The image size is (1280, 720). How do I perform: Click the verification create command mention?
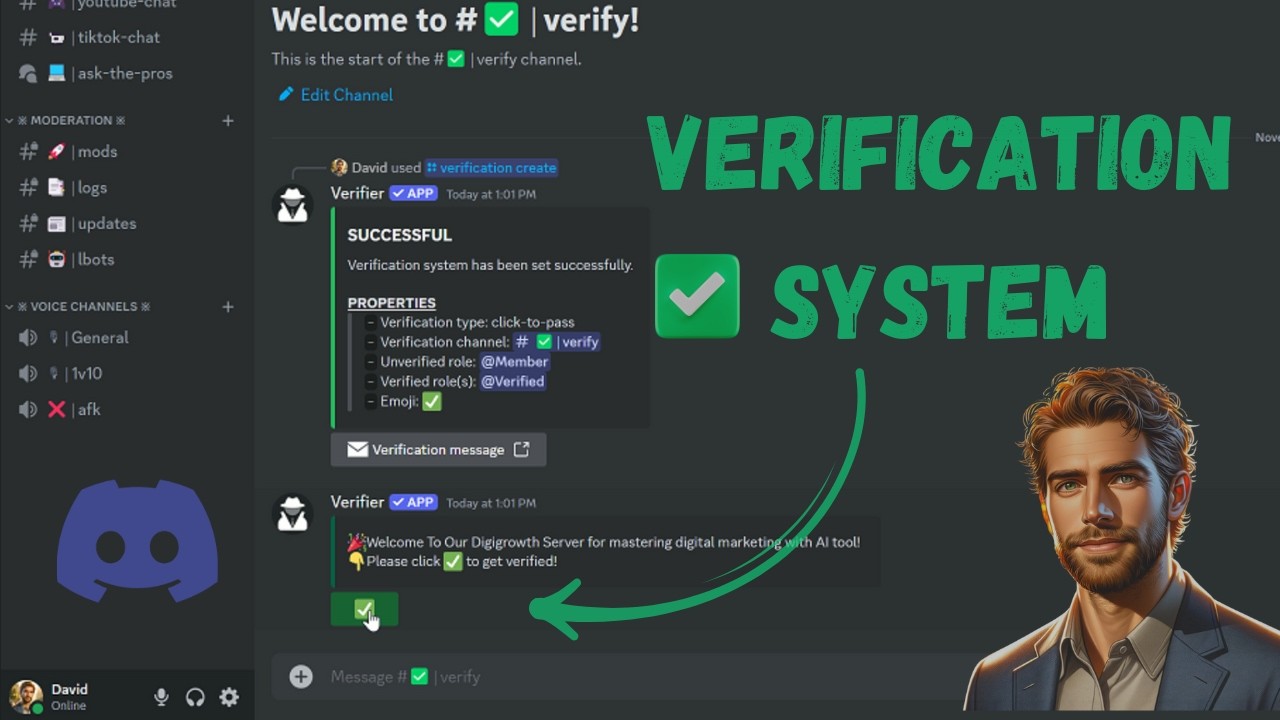(x=491, y=168)
